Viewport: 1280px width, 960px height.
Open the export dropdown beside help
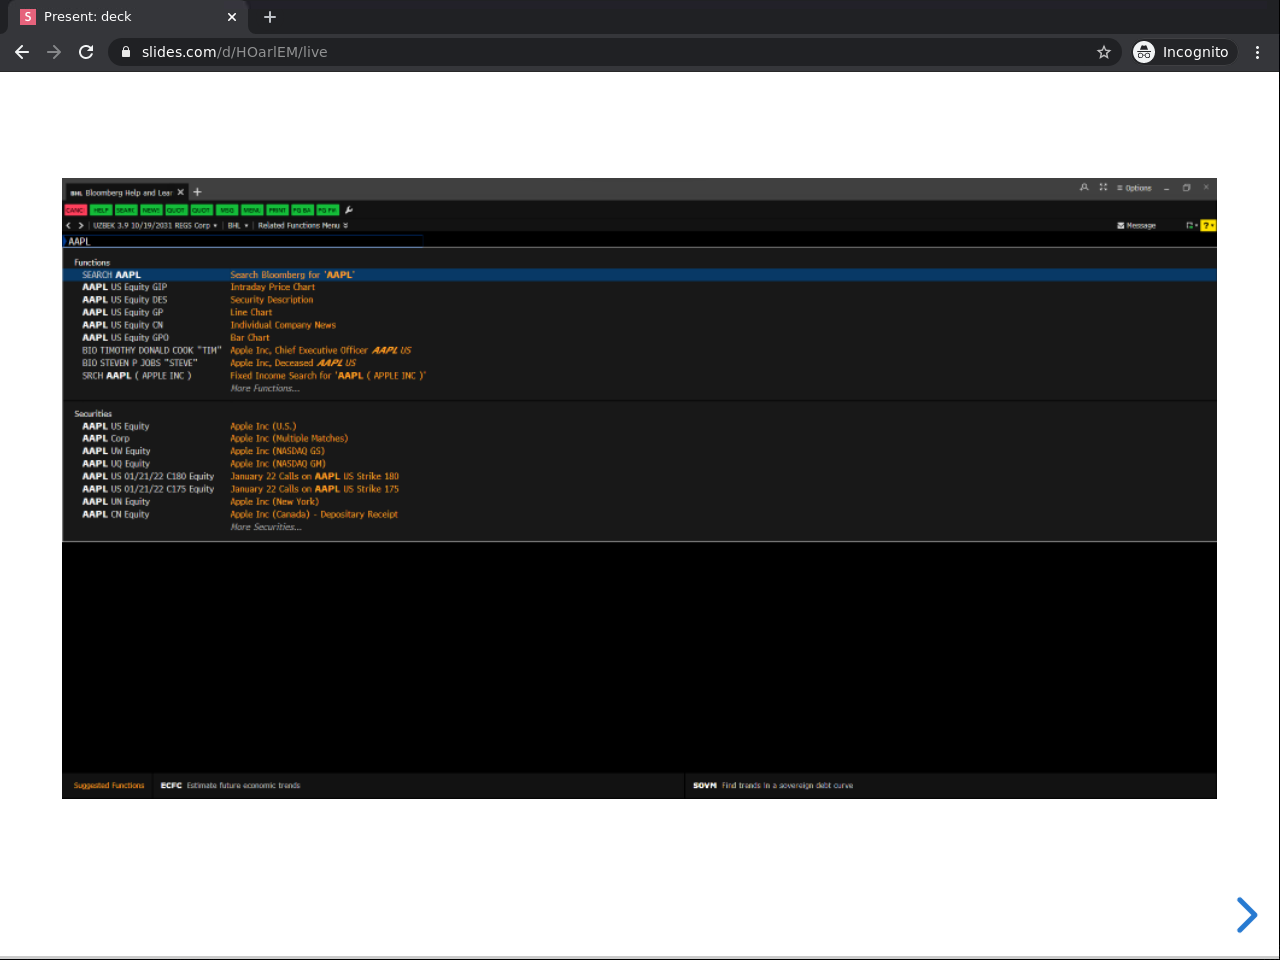pos(1191,226)
